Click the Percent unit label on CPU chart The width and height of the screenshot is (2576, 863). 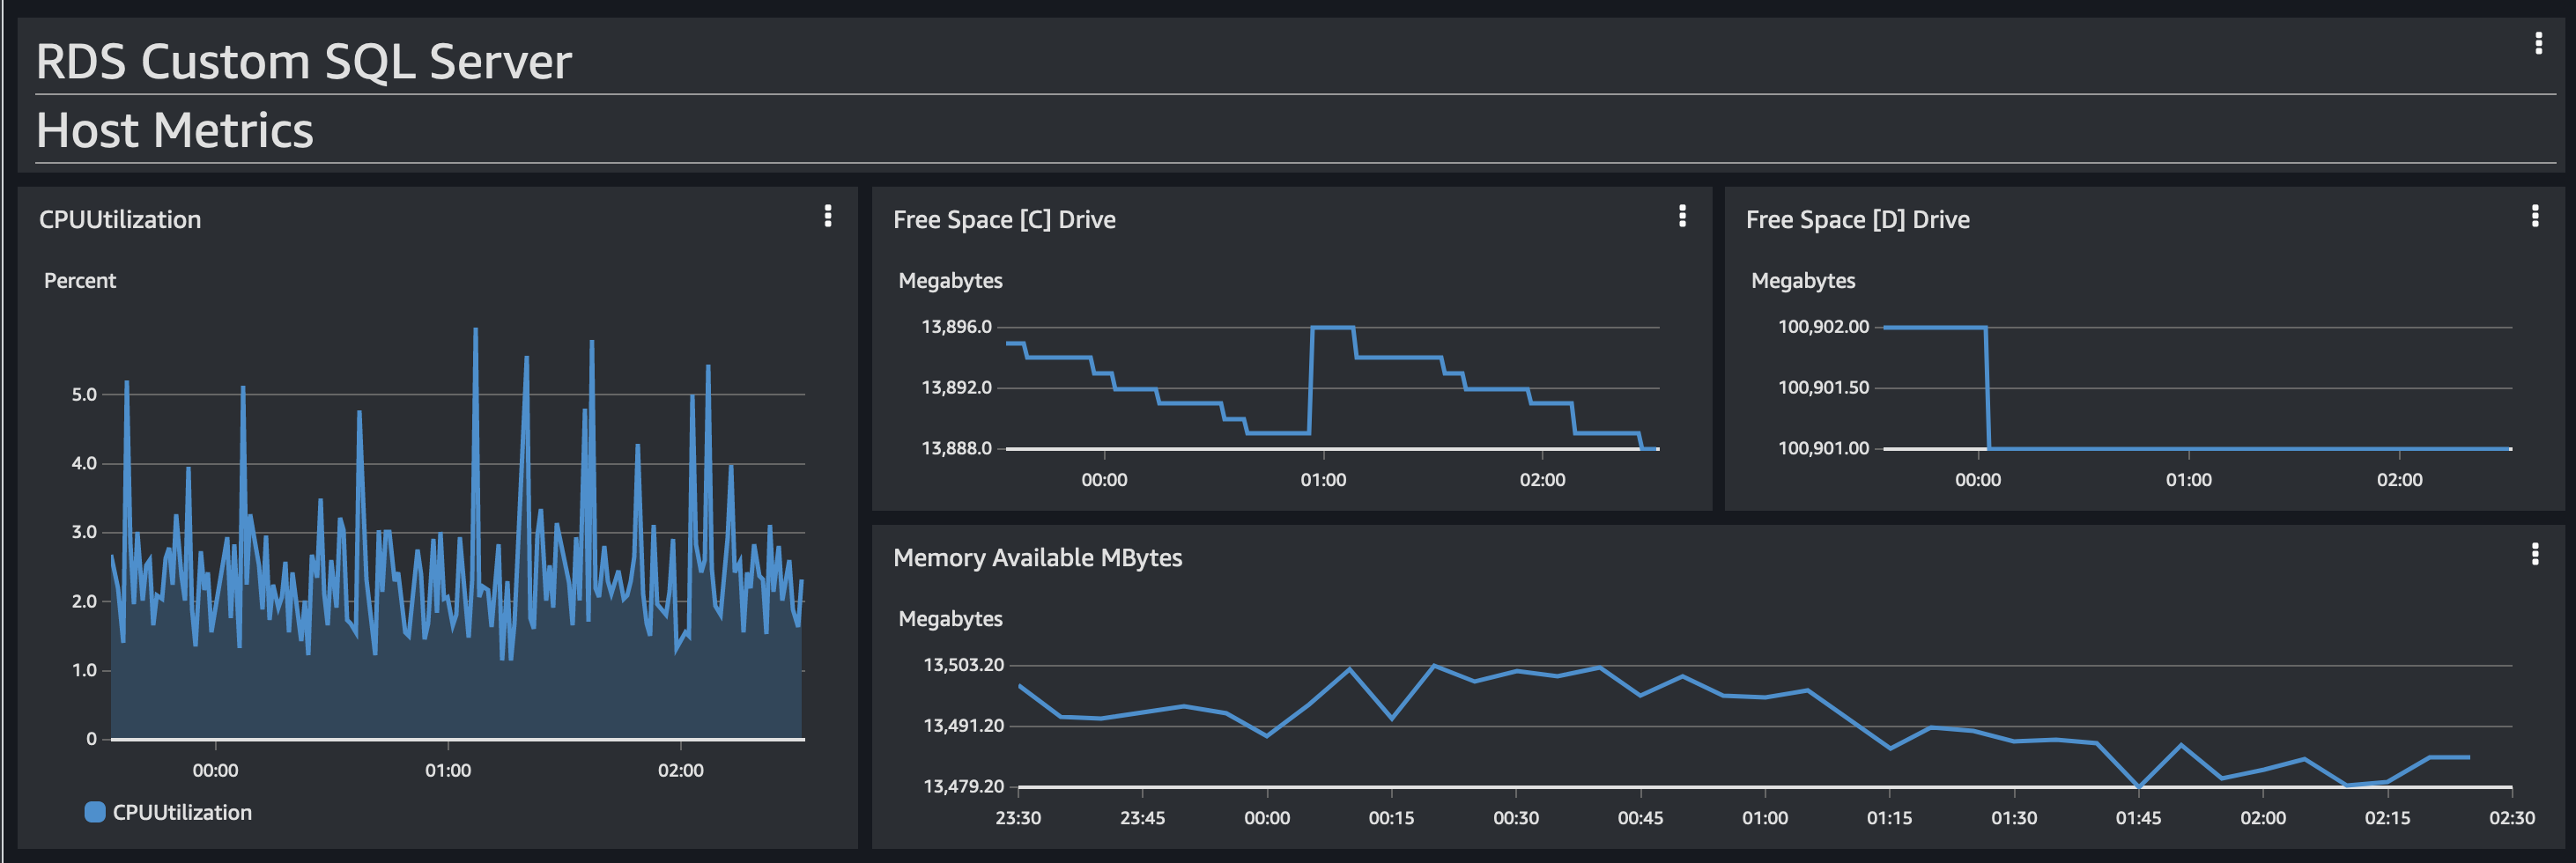click(80, 281)
